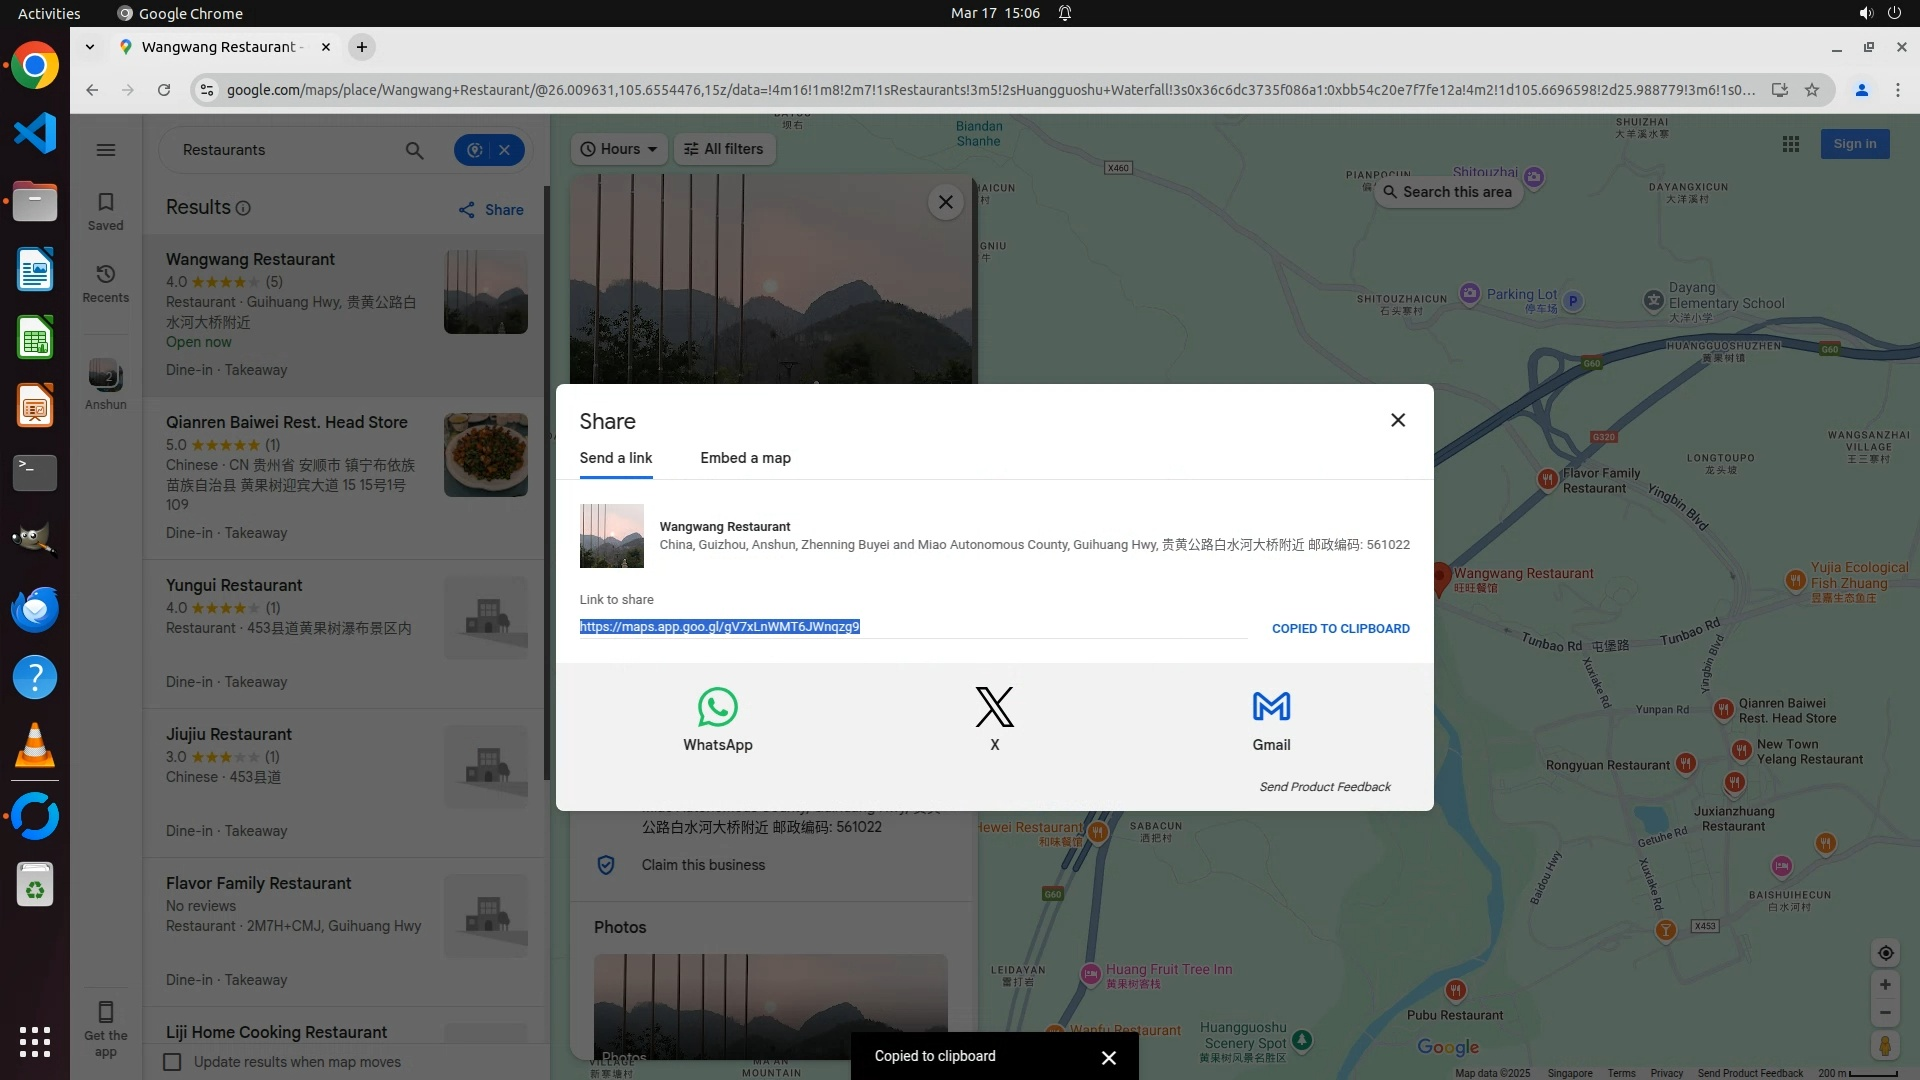Expand the Chrome tab search dropdown

point(90,47)
